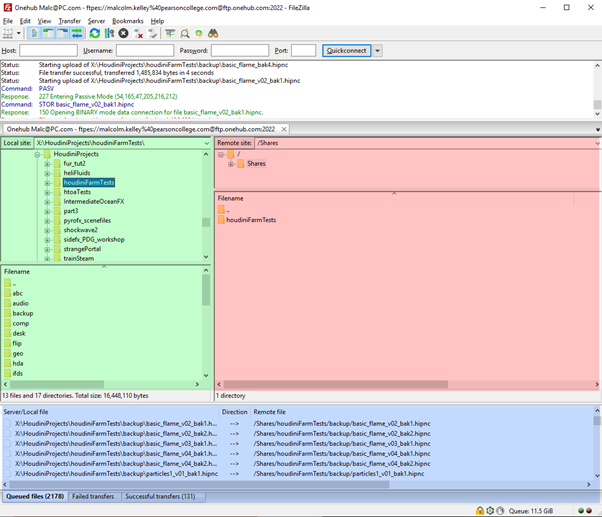Expand the remote Shares folder node
602x517 pixels.
click(x=231, y=164)
